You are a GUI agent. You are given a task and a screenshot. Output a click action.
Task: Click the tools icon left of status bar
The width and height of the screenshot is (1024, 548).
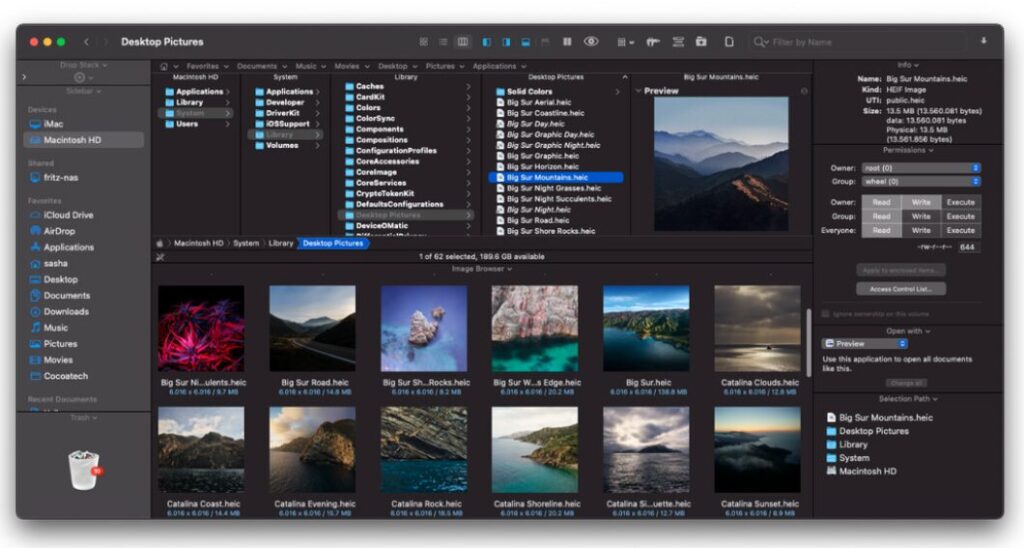coord(161,257)
